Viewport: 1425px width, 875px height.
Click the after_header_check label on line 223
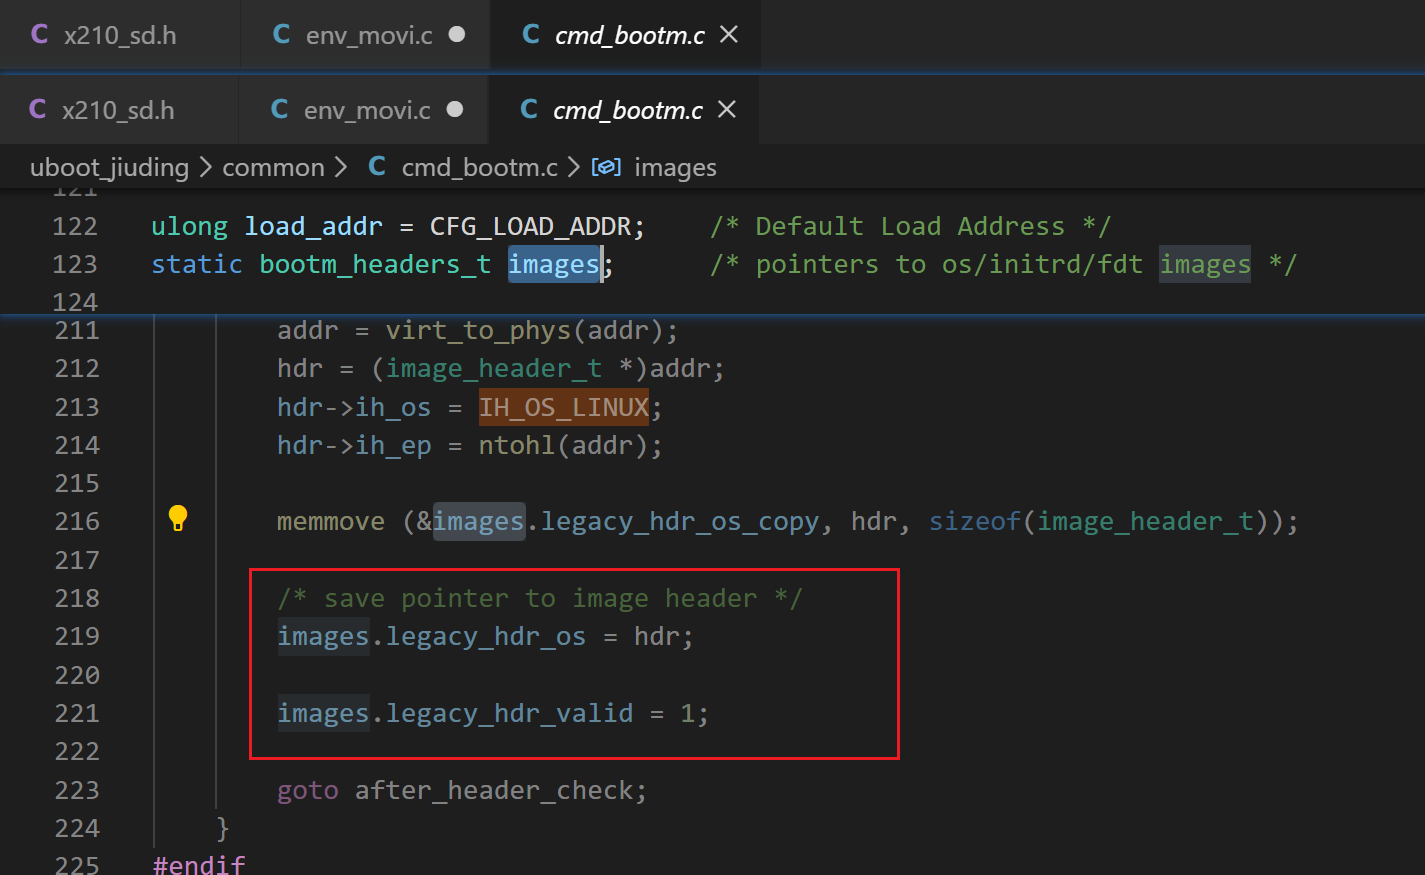(494, 791)
